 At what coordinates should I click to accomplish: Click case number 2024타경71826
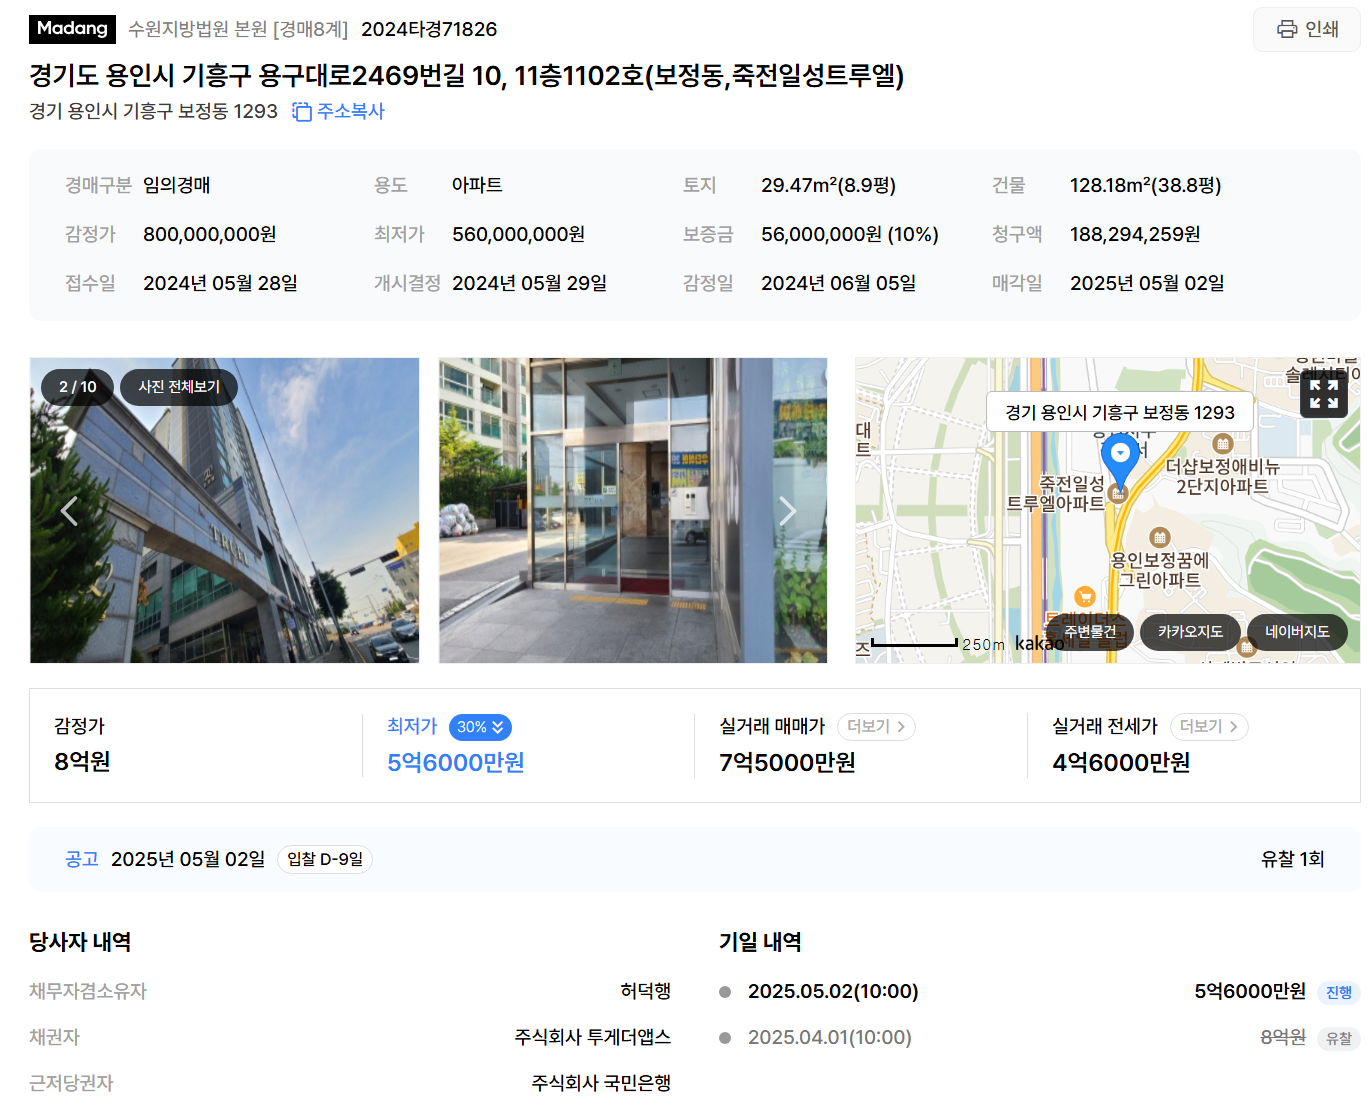pyautogui.click(x=429, y=29)
